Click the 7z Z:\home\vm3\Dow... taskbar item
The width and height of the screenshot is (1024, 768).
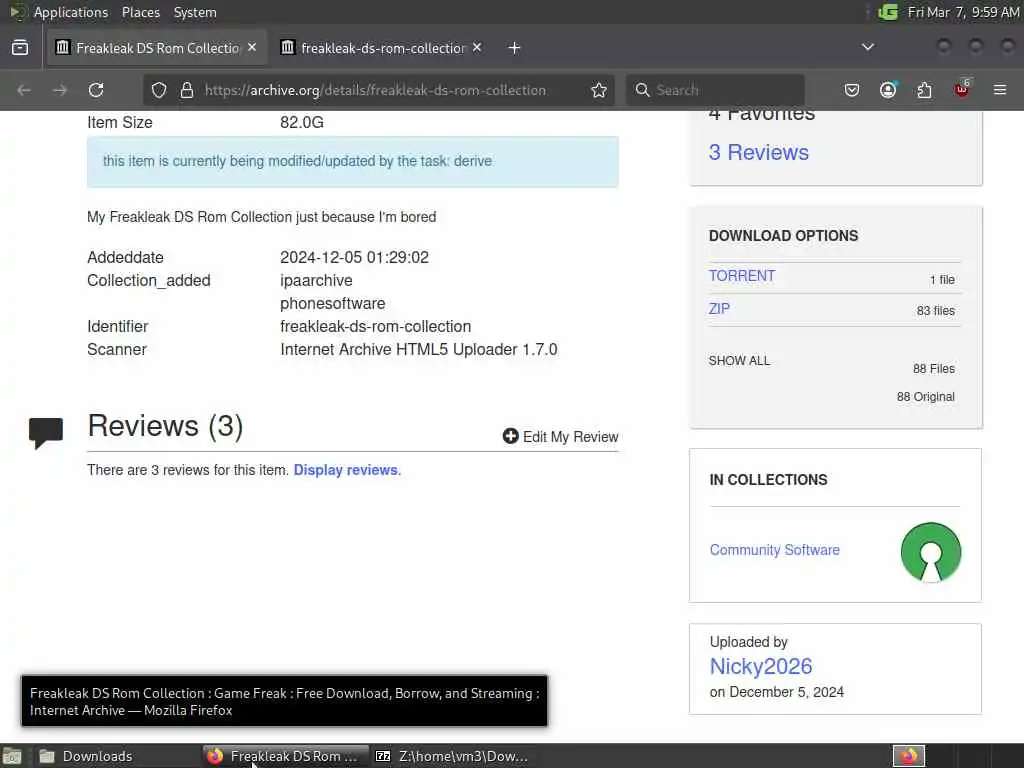[452, 756]
